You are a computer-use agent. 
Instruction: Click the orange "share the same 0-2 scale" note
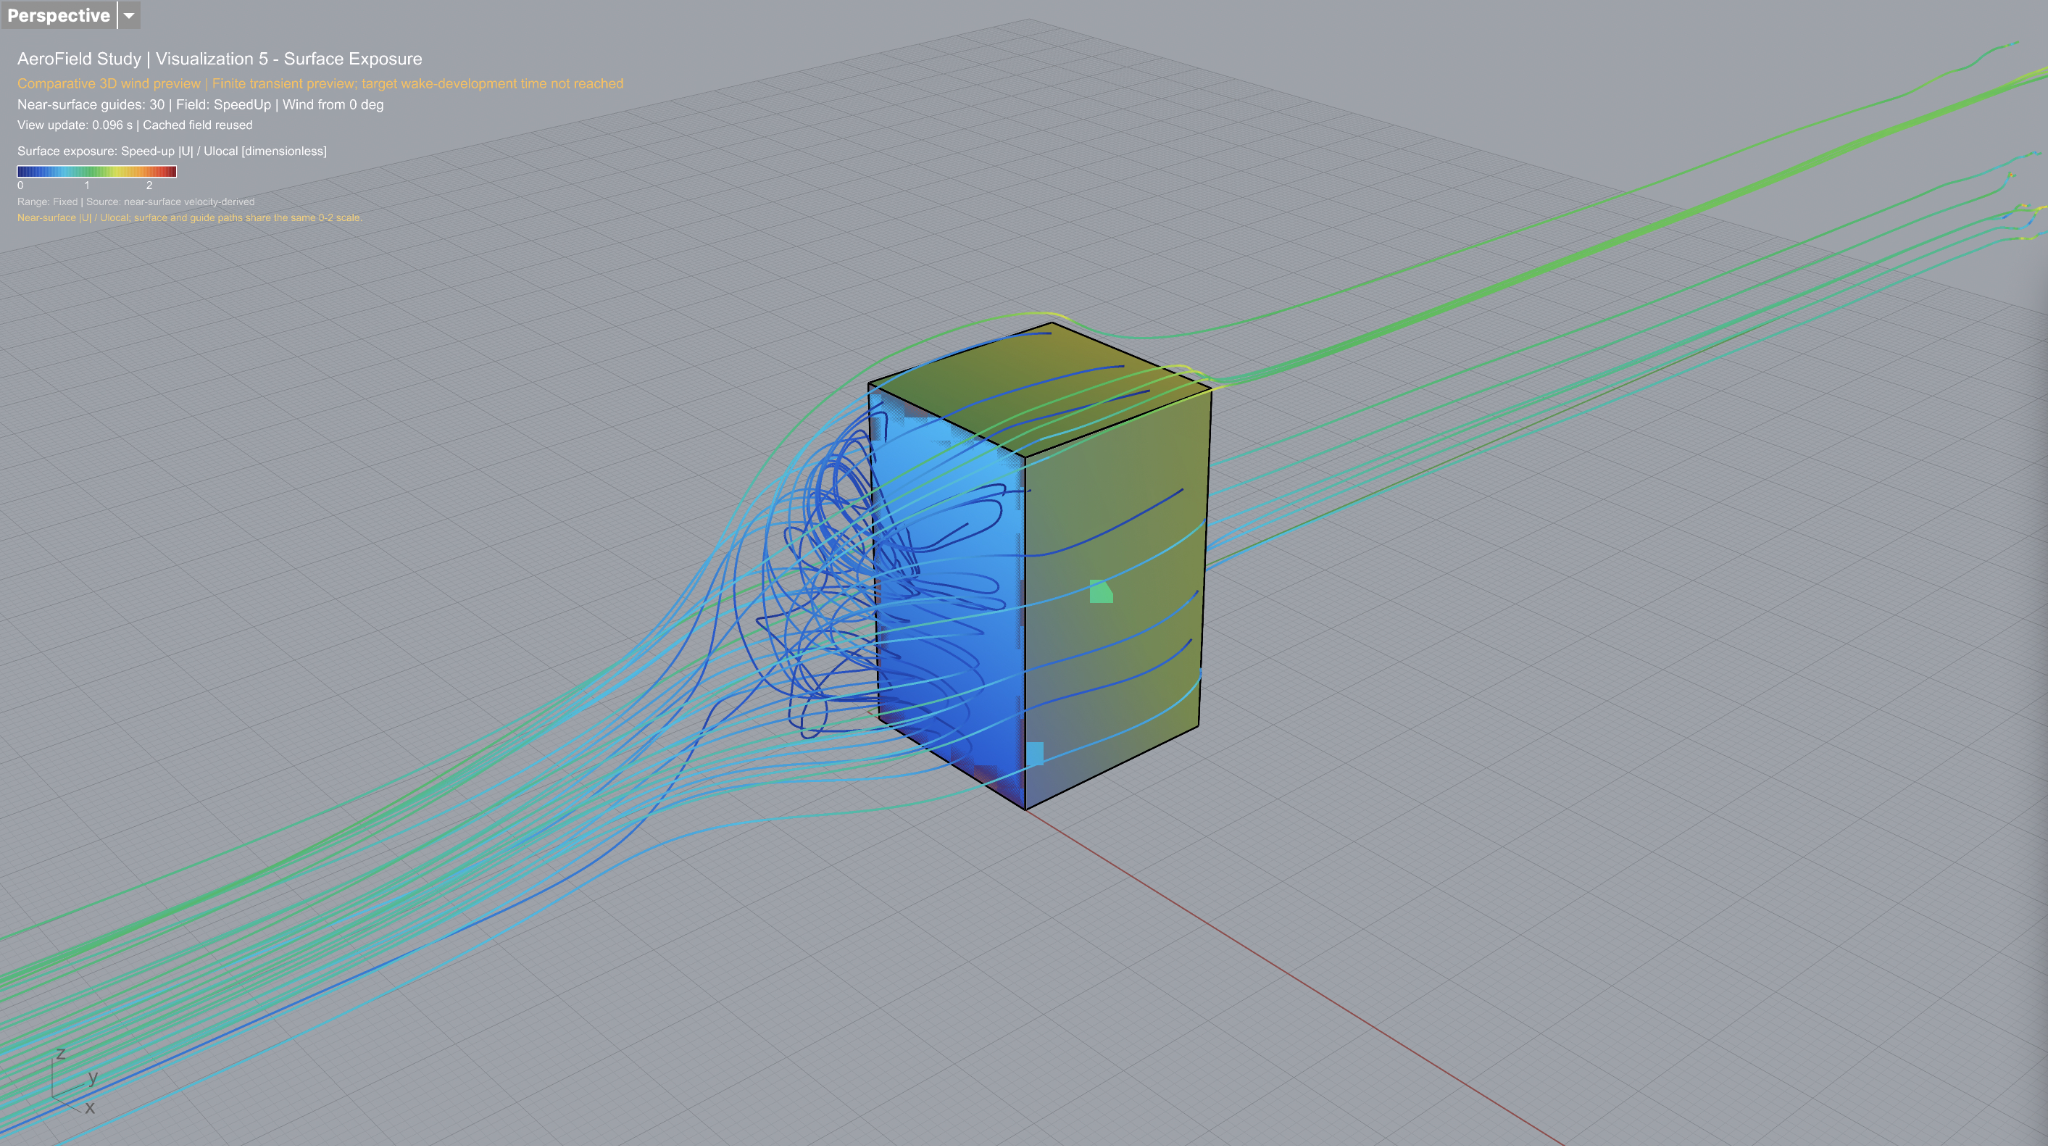(x=189, y=218)
